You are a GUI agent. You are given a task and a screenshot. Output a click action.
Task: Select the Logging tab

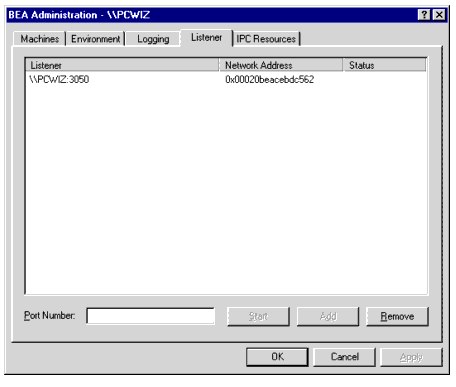pyautogui.click(x=153, y=39)
